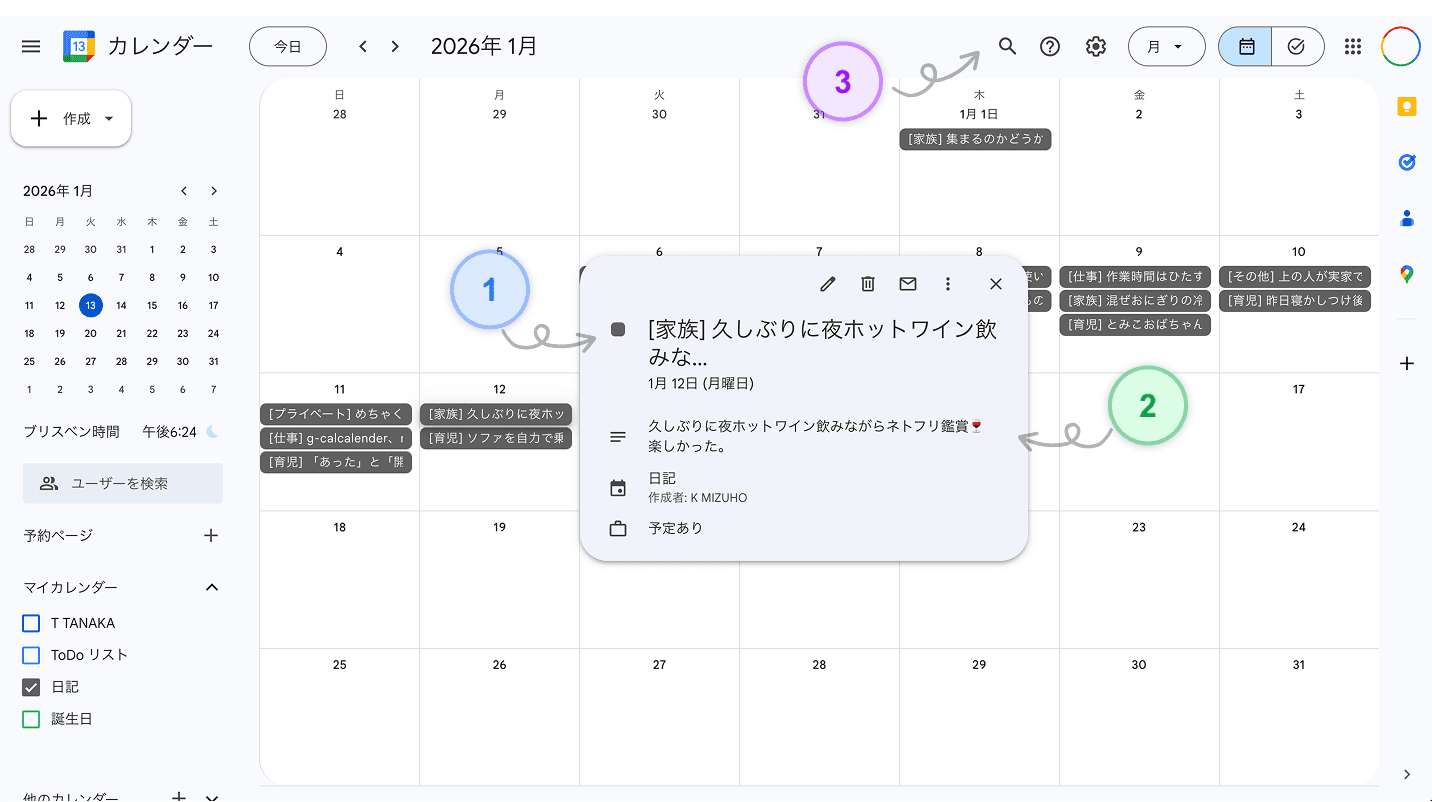Image resolution: width=1432 pixels, height=802 pixels.
Task: Click the search icon in the top bar
Action: 1007,46
